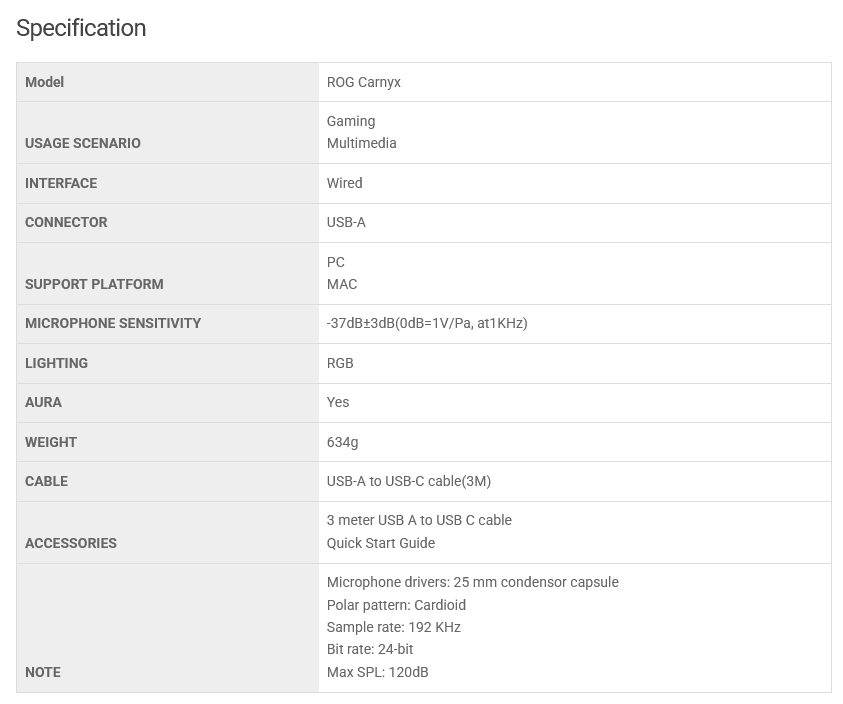Select the Multimedia usage value
Screen dimensions: 843x704
point(361,143)
